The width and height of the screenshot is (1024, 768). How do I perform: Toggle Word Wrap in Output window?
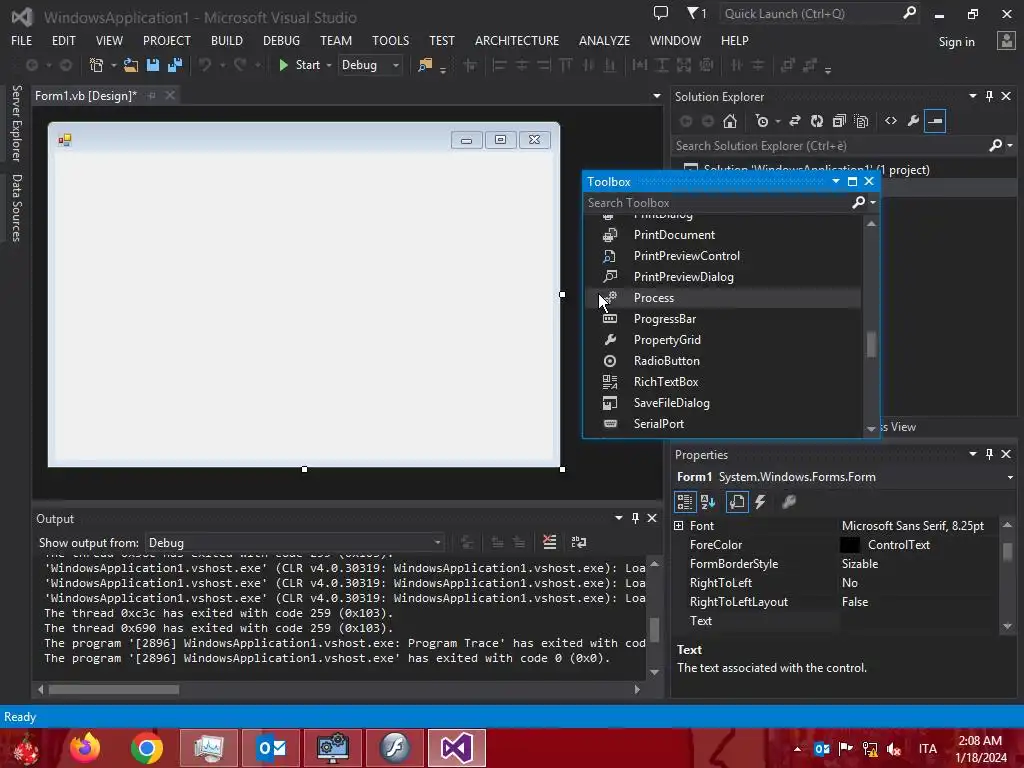[x=579, y=542]
